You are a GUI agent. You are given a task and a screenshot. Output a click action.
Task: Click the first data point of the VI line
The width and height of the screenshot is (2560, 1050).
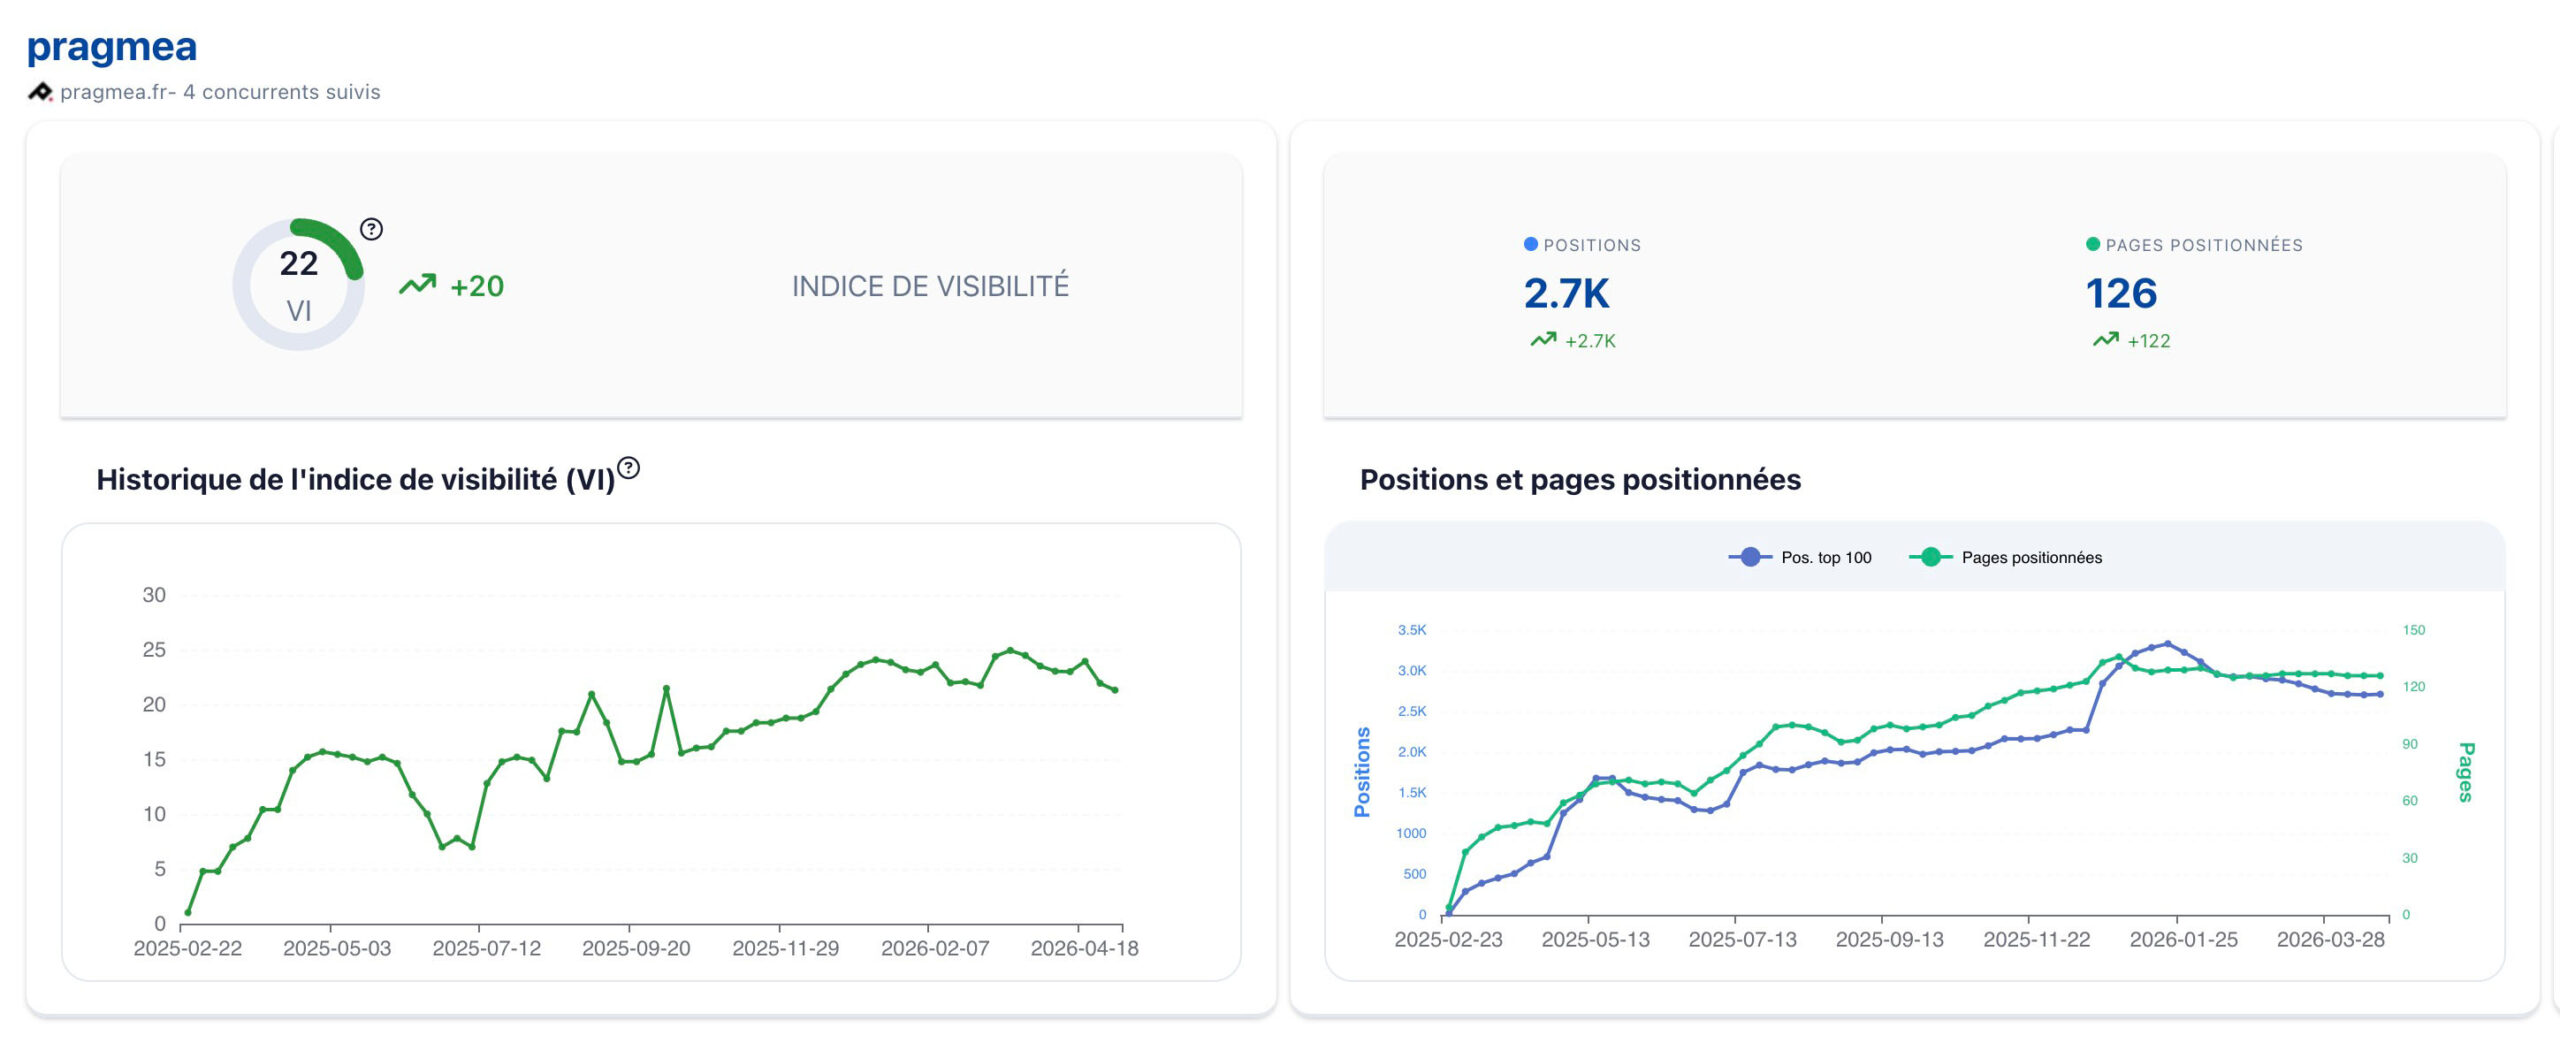[188, 912]
